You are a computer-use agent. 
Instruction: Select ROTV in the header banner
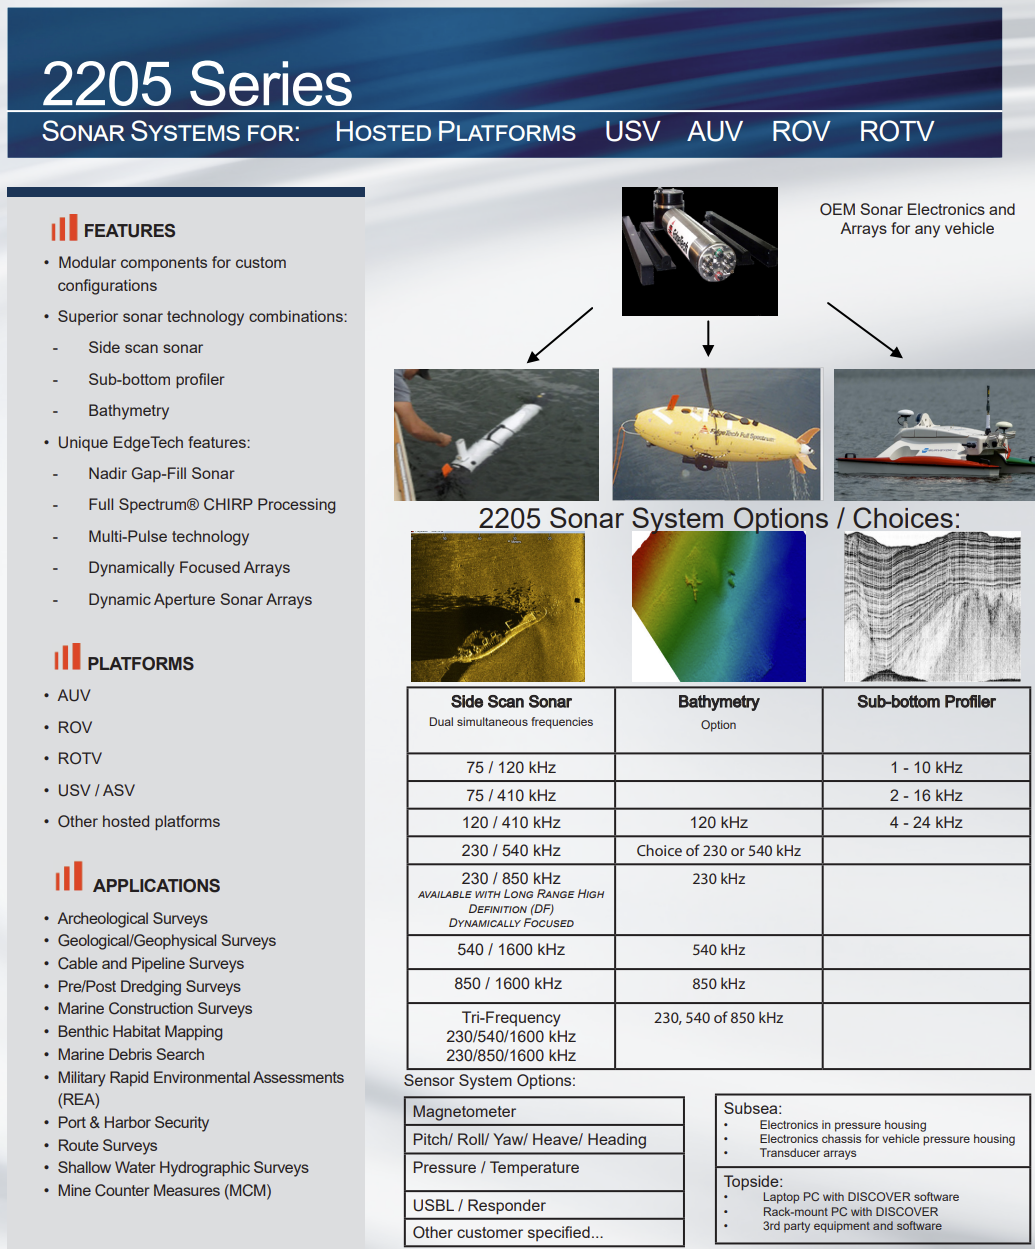[x=896, y=132]
